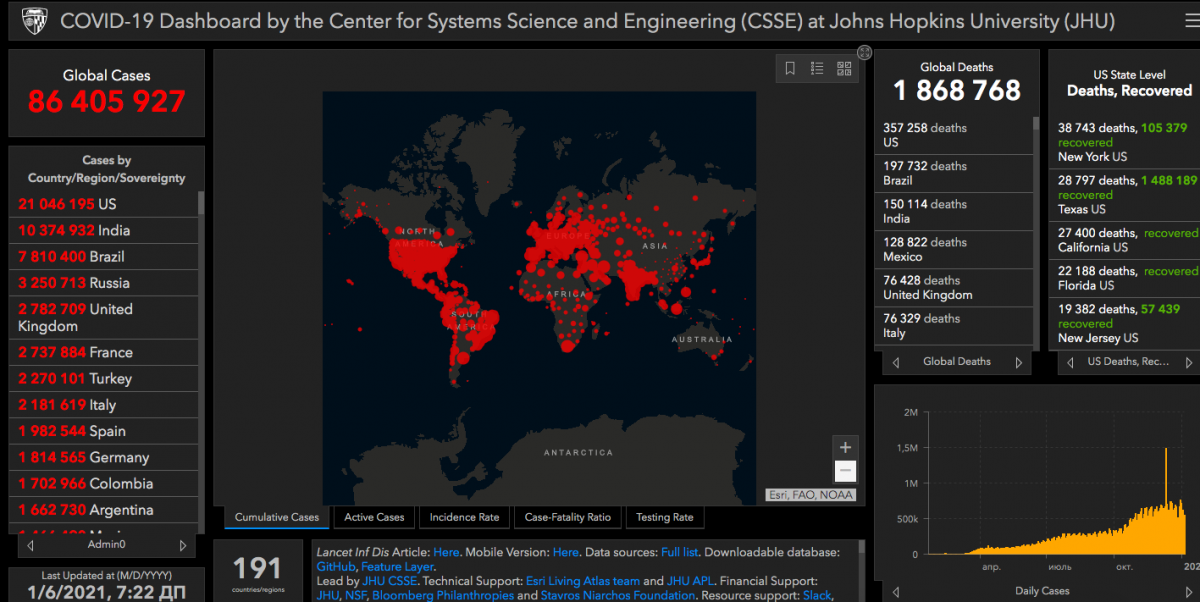
Task: Open the GitHub database link
Action: click(x=335, y=567)
